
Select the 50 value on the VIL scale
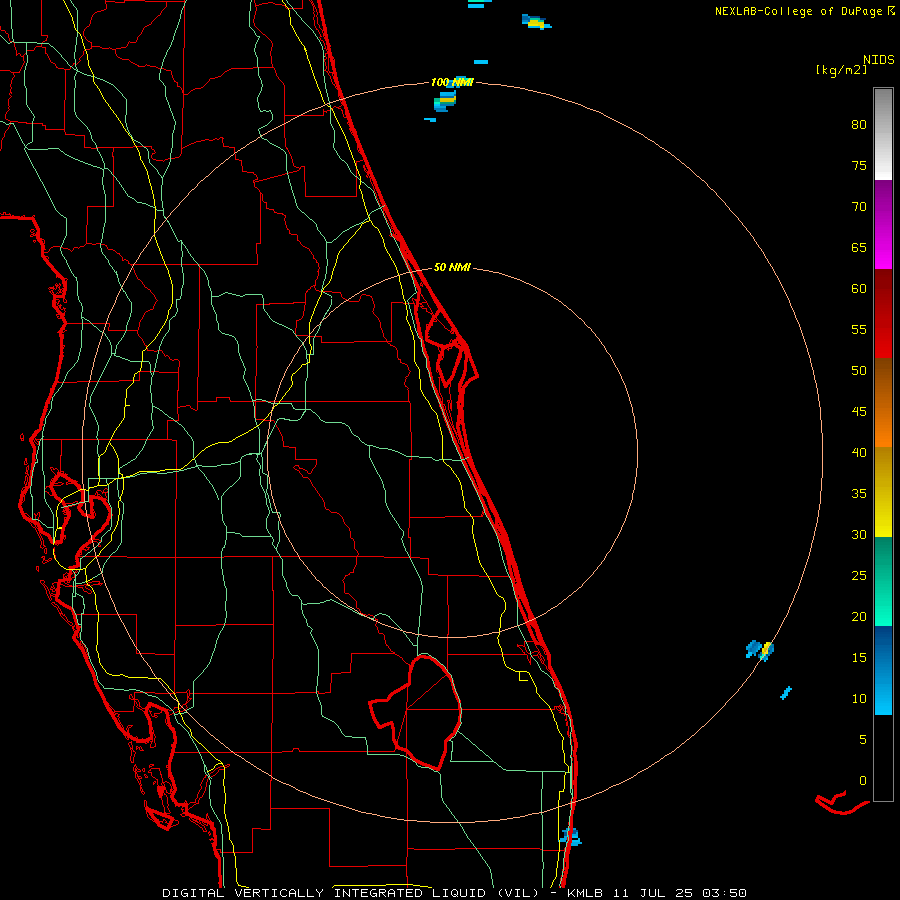click(859, 370)
